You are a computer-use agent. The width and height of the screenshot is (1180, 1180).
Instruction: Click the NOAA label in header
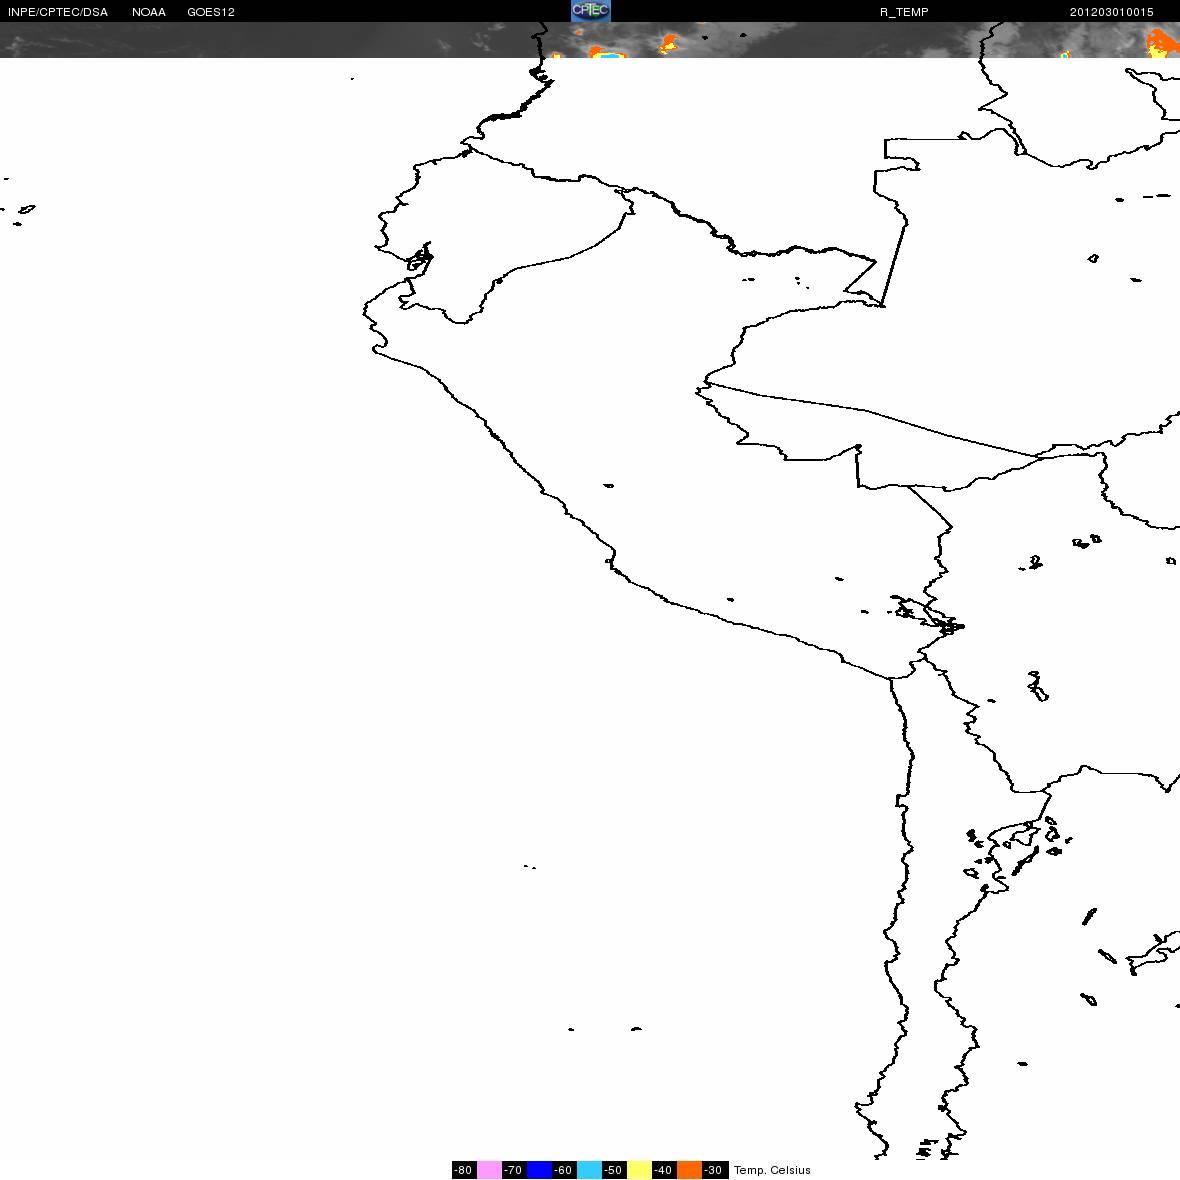coord(149,12)
